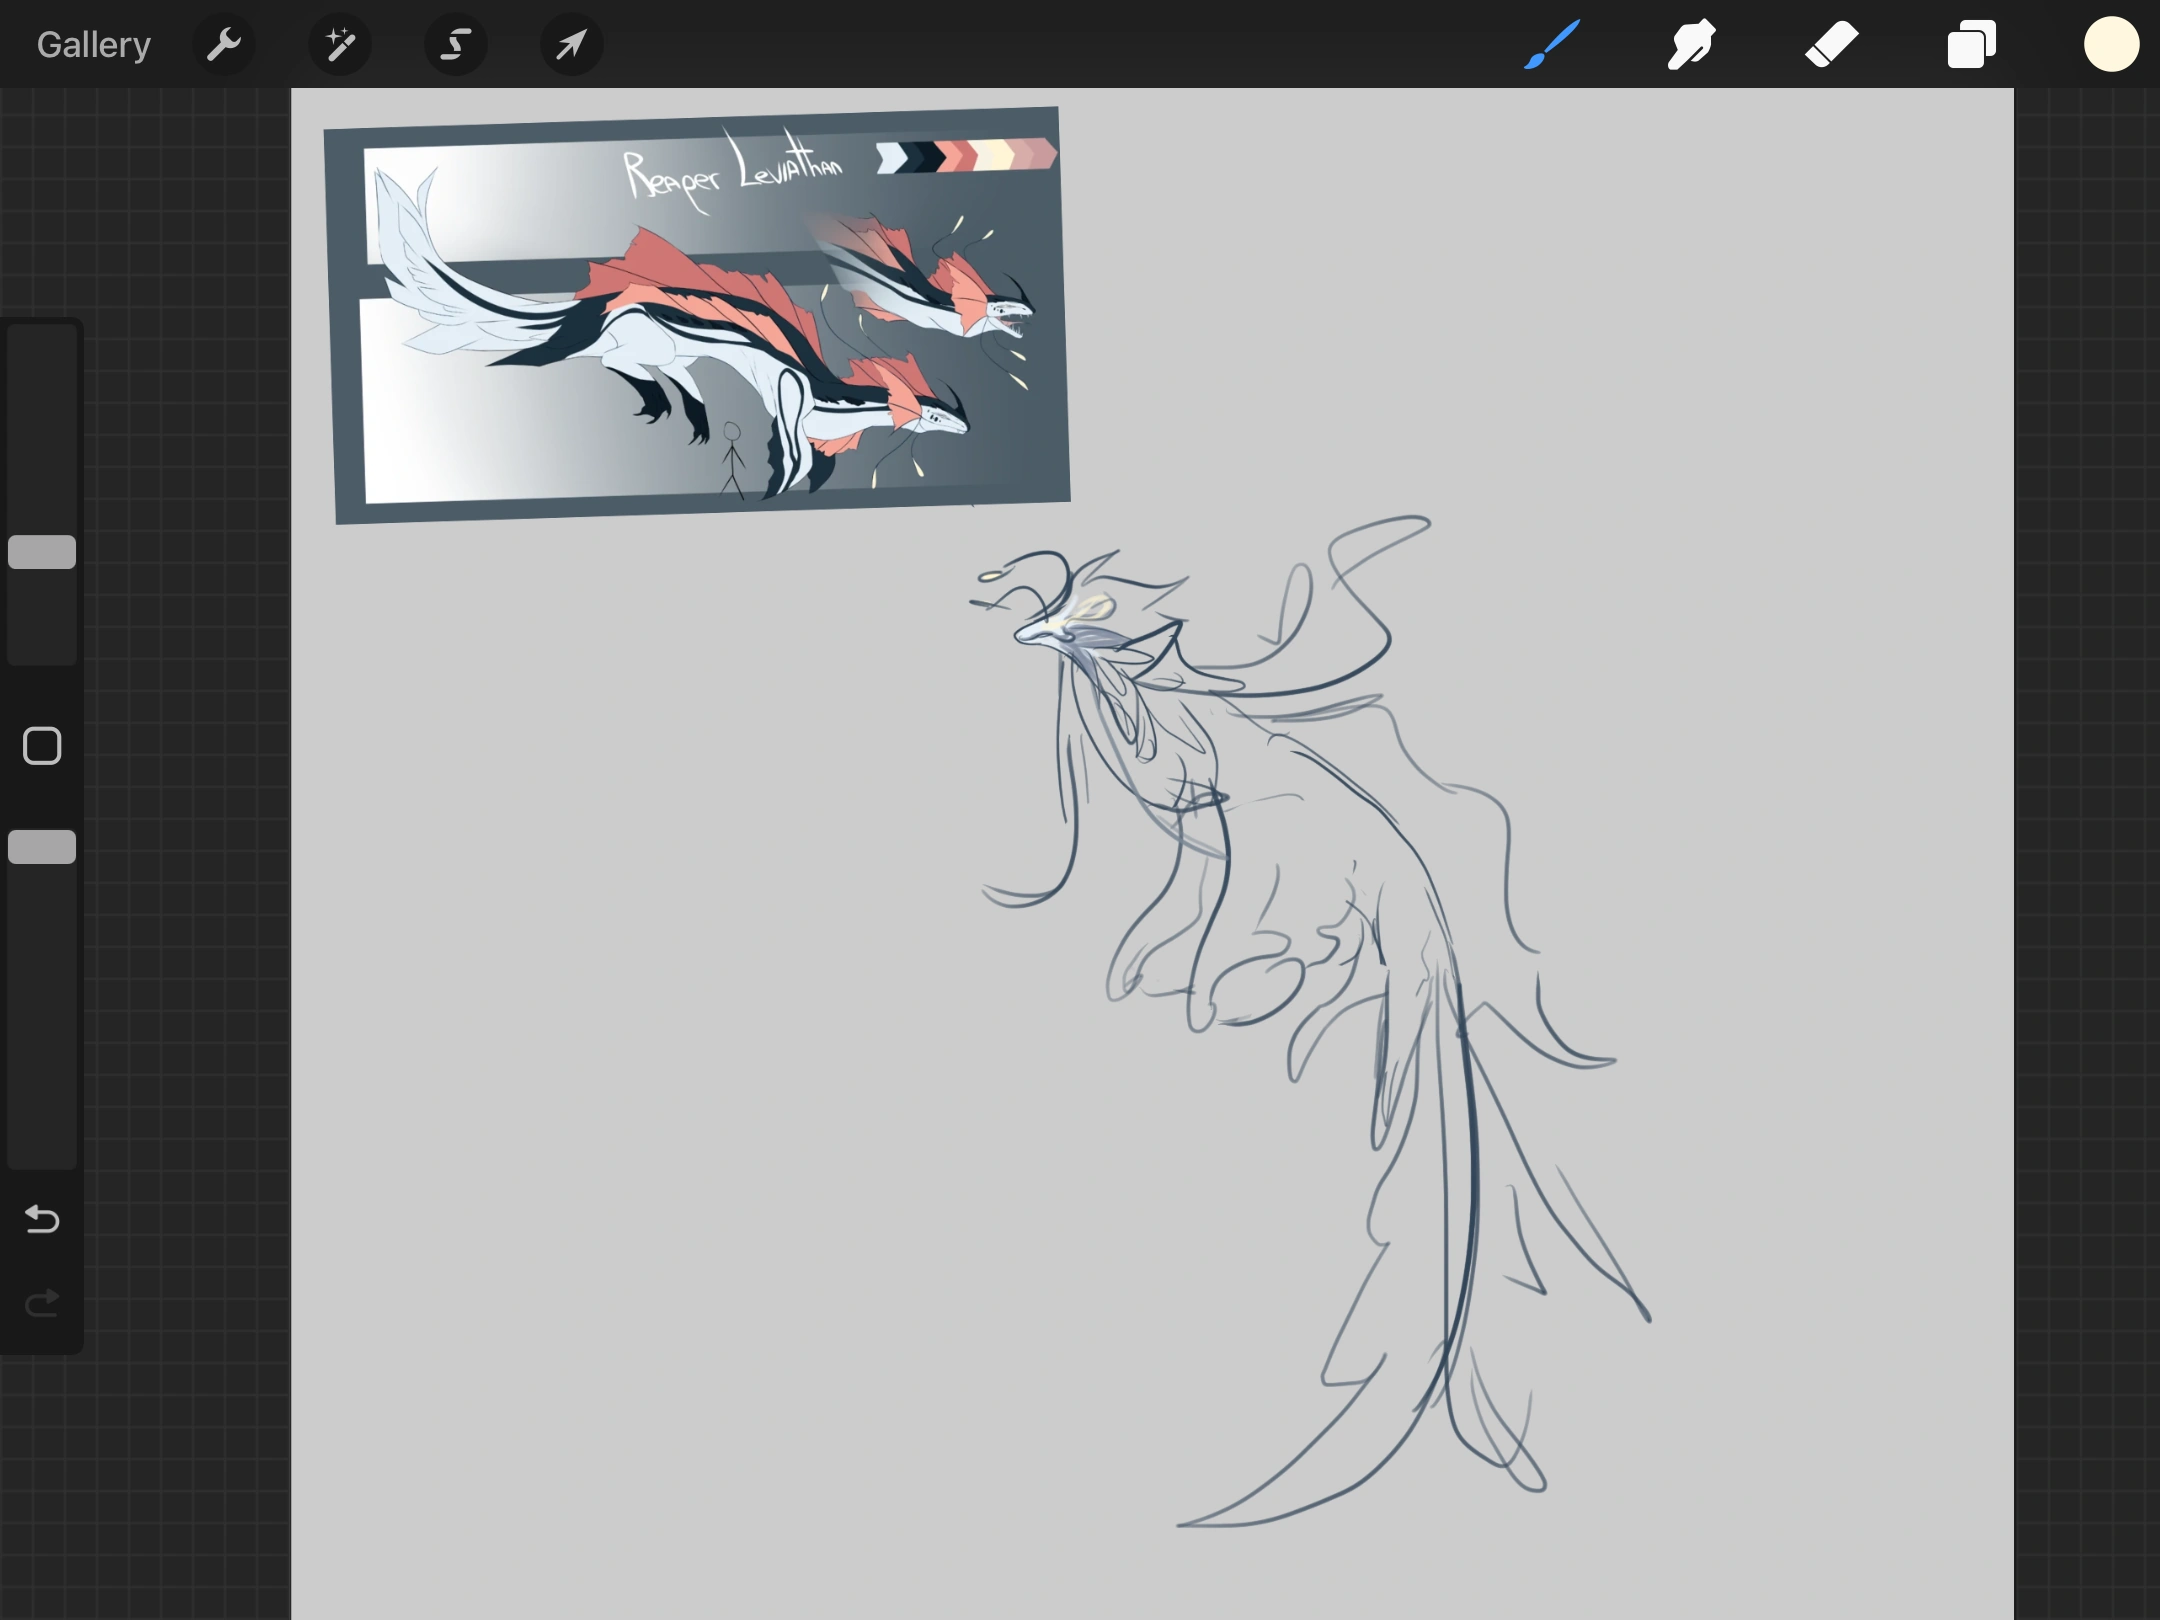Image resolution: width=2160 pixels, height=1620 pixels.
Task: Tap the sidebar slider handle
Action: [x=41, y=552]
